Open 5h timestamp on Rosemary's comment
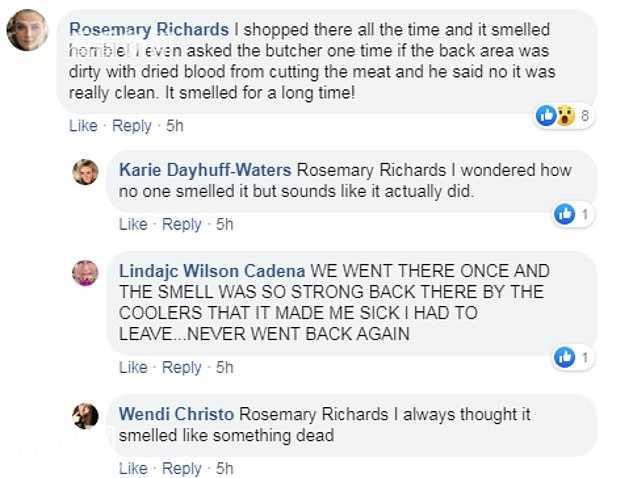 tap(175, 126)
